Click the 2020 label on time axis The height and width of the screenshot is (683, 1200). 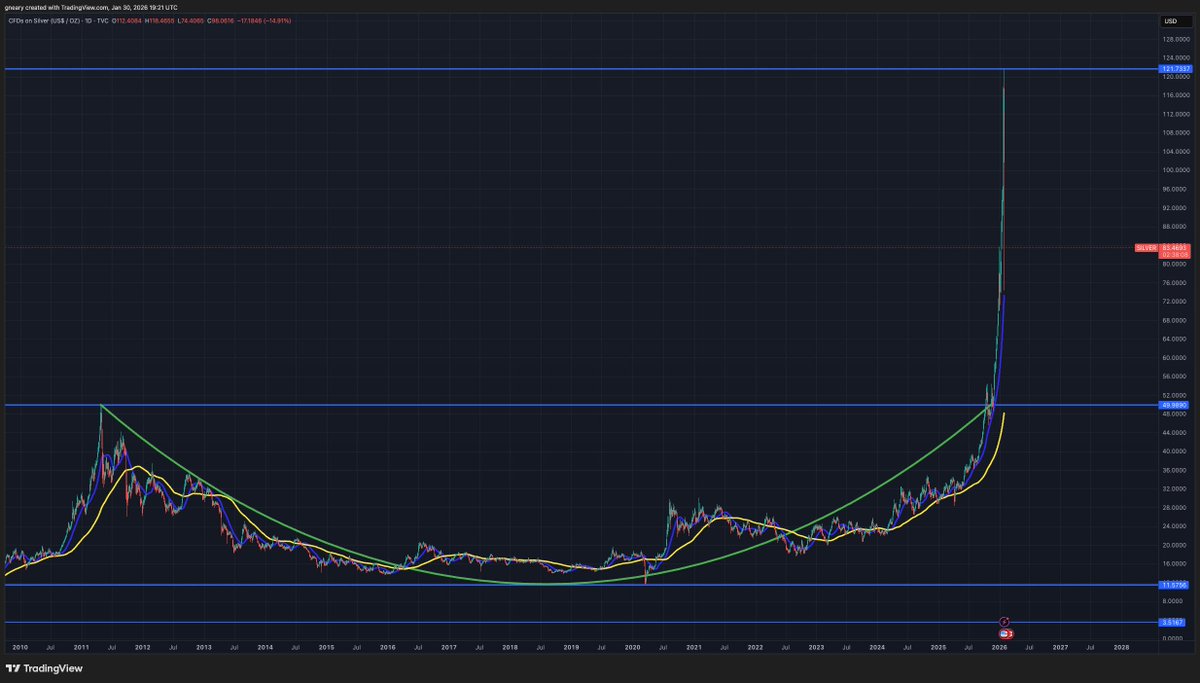pyautogui.click(x=631, y=647)
